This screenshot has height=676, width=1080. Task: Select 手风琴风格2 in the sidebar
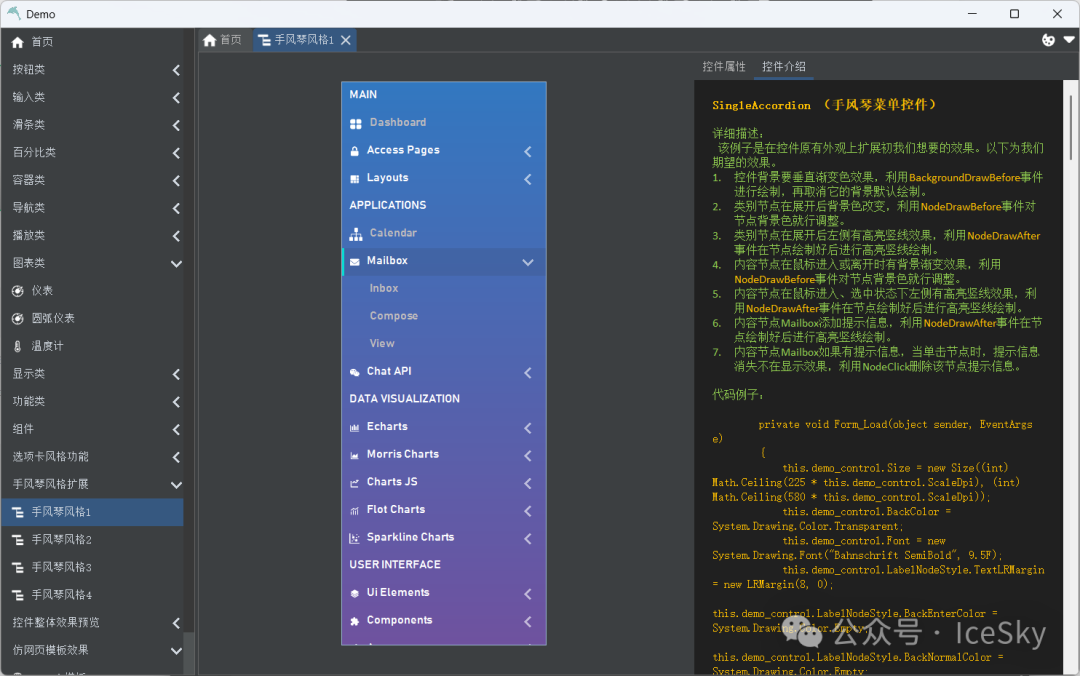point(61,540)
